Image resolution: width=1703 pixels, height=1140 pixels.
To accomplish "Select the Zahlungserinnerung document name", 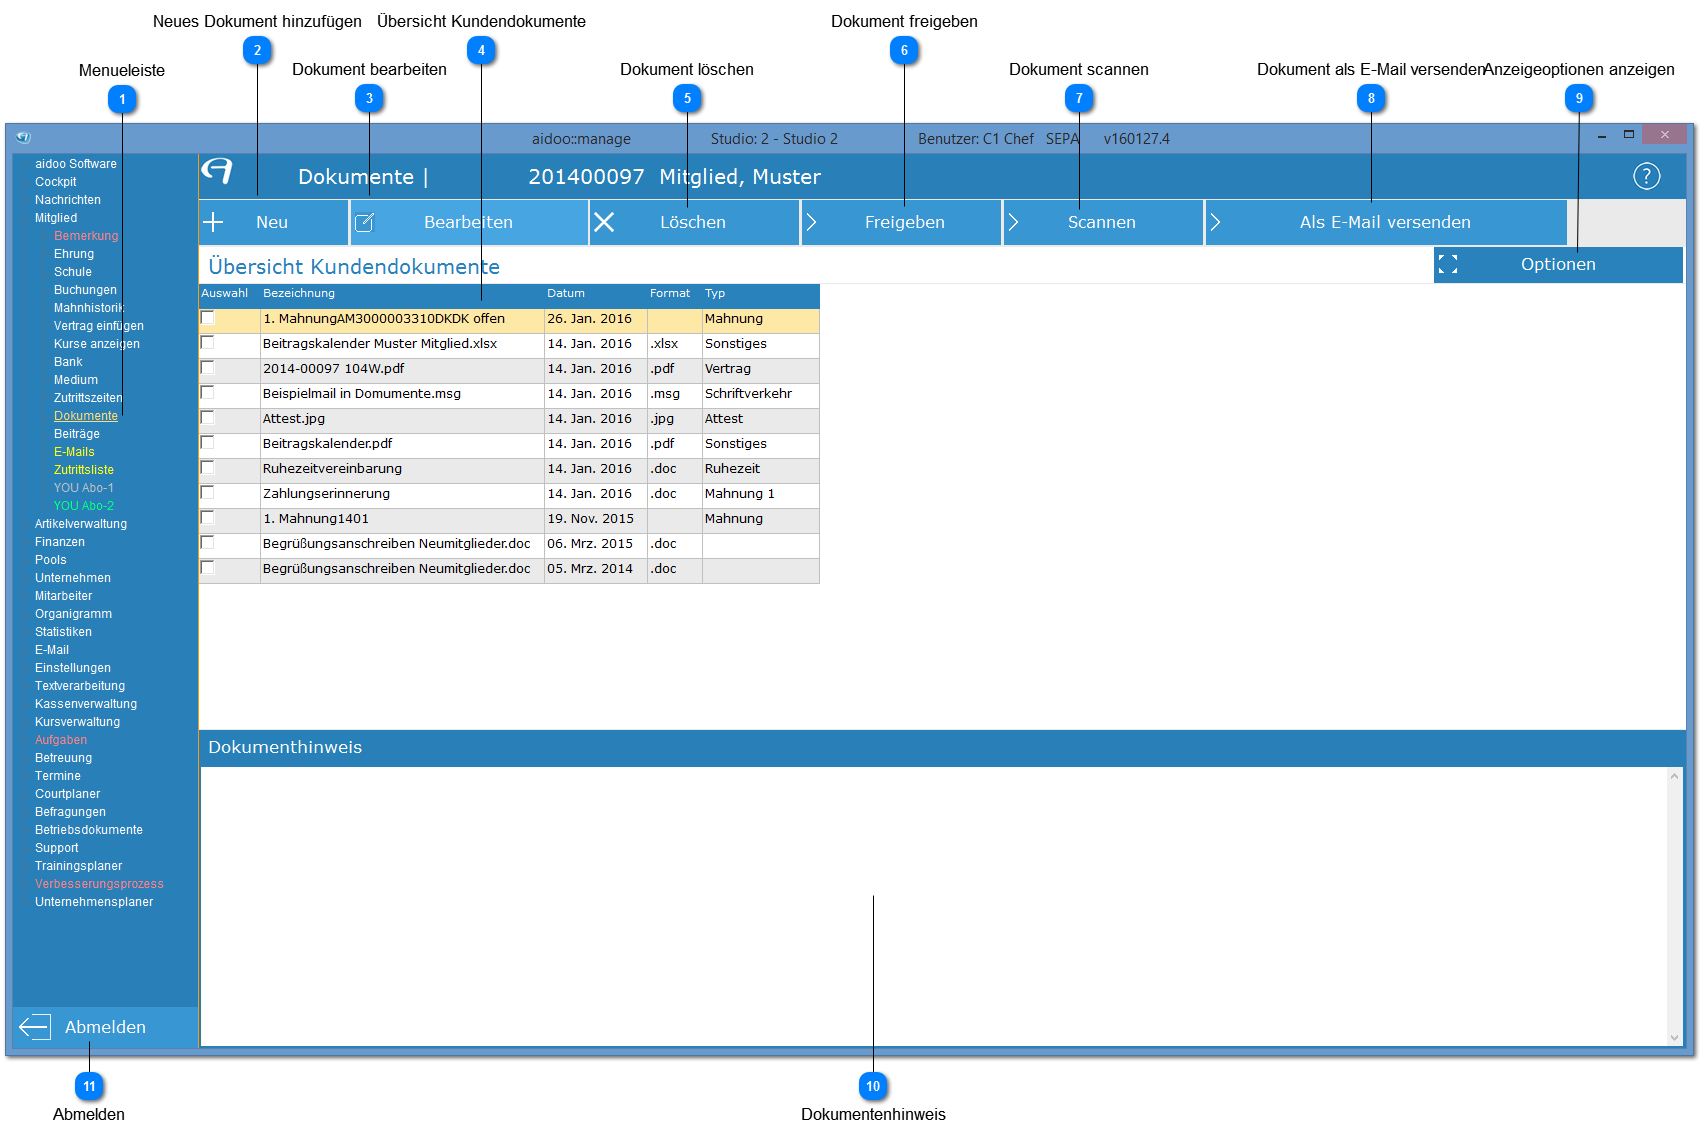I will click(x=326, y=493).
